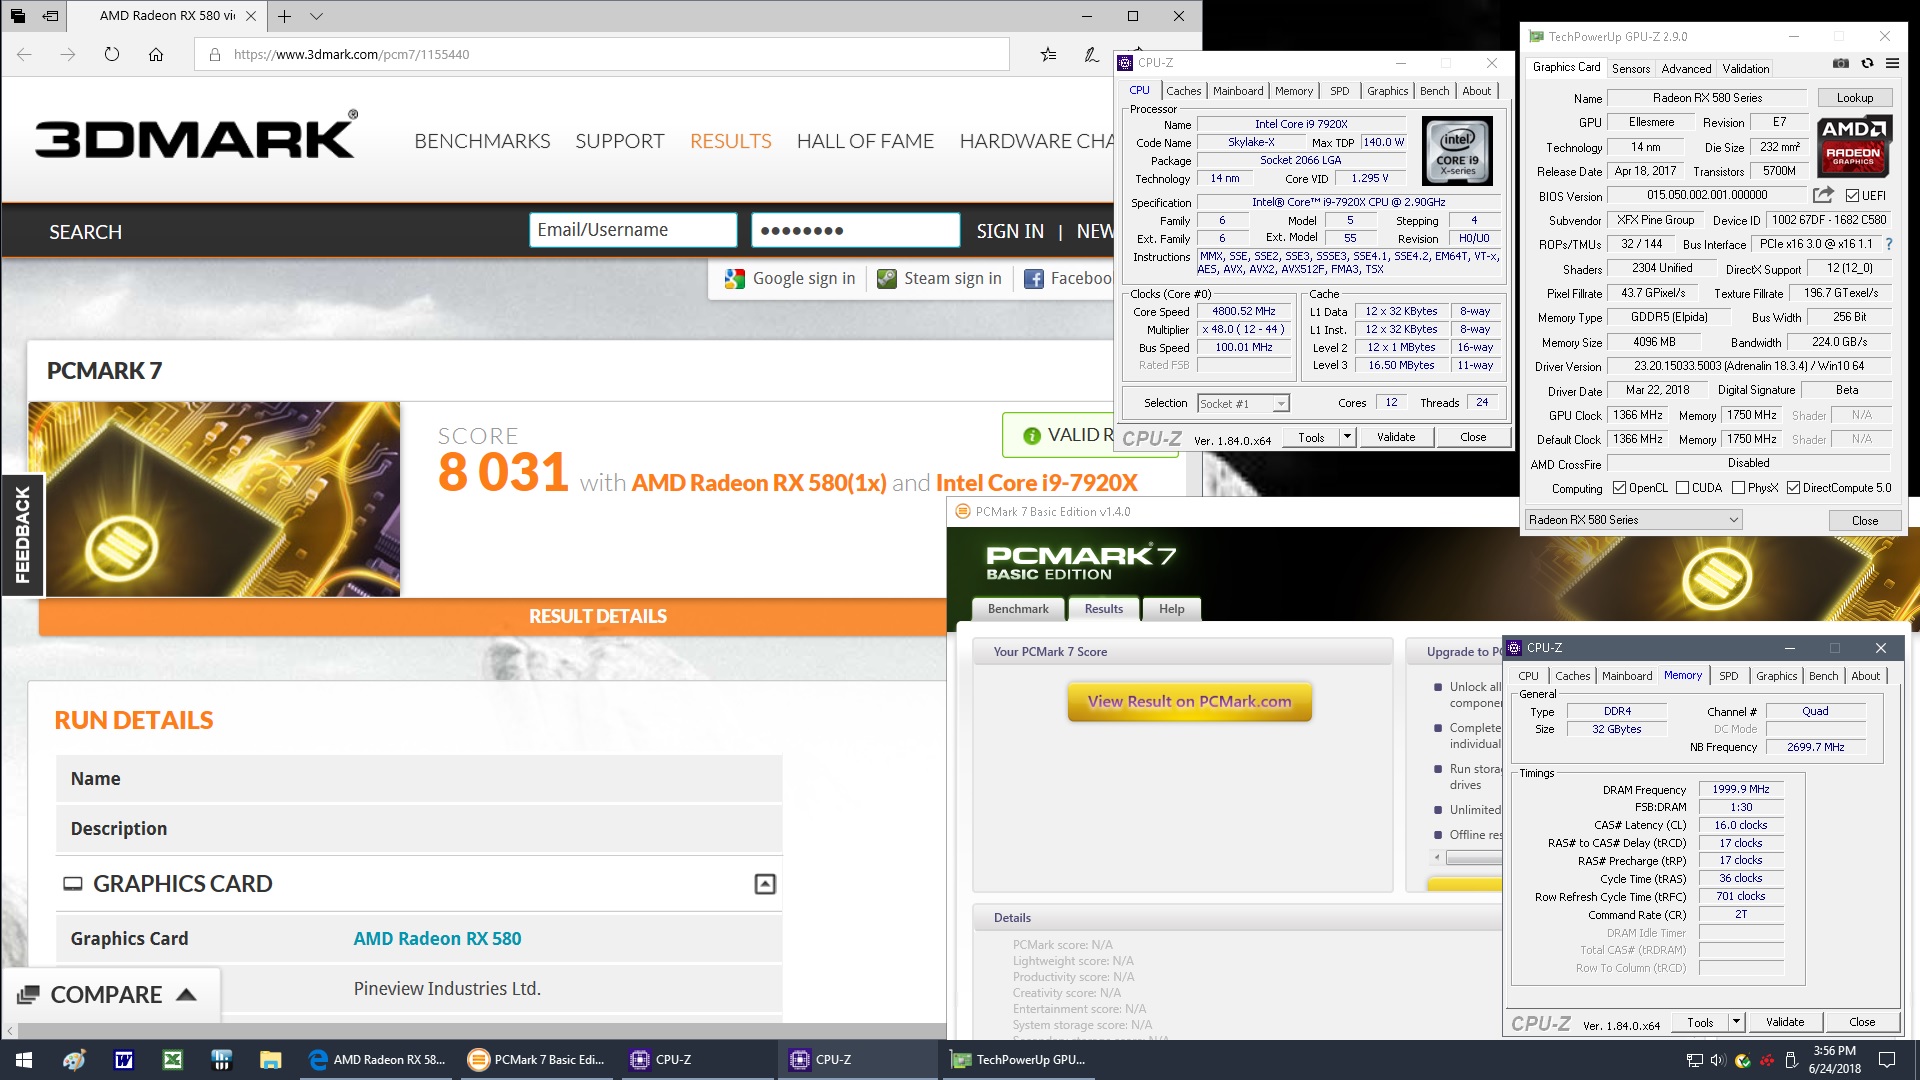The width and height of the screenshot is (1920, 1080).
Task: Open a new browser tab
Action: tap(284, 16)
